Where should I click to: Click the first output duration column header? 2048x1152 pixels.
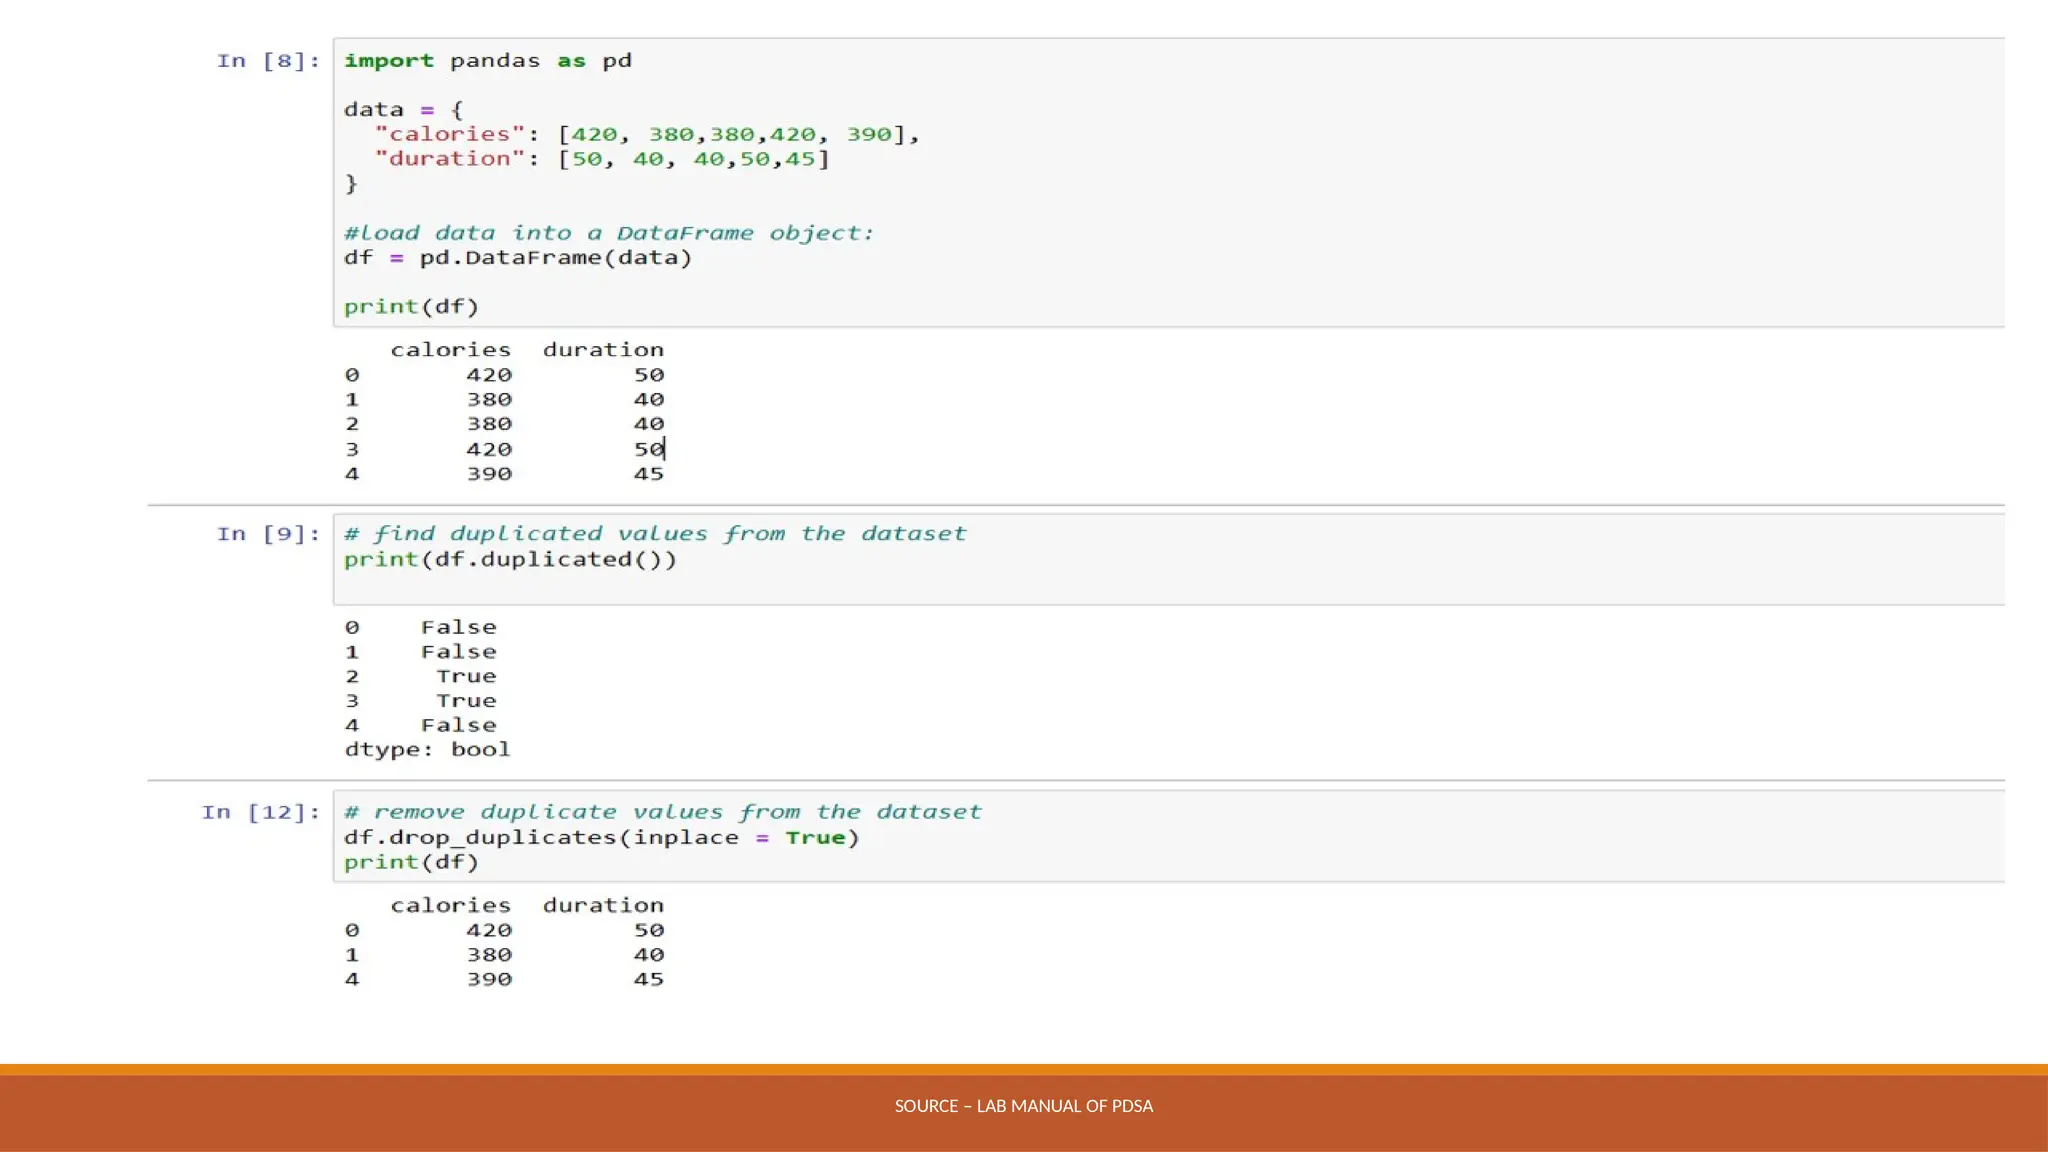tap(603, 350)
